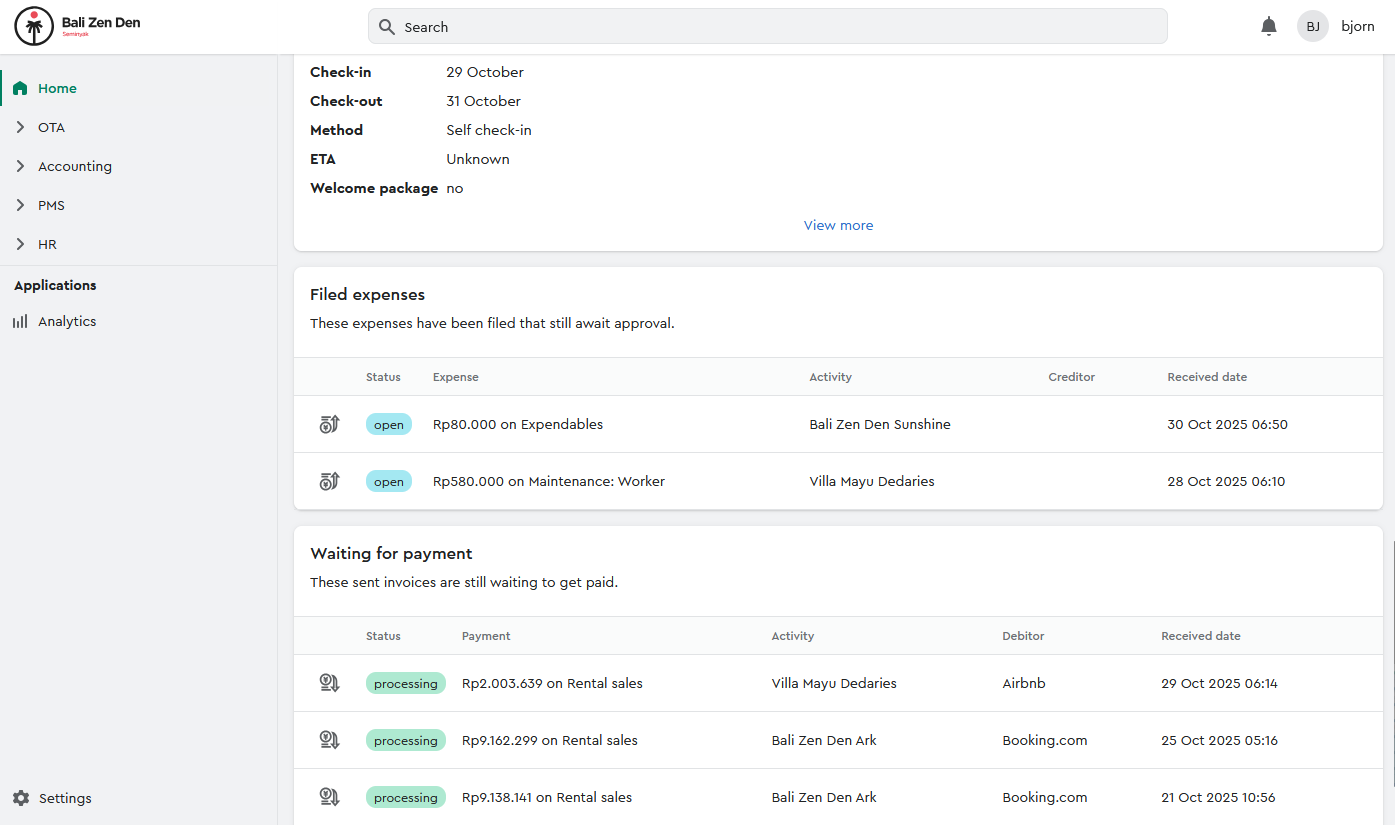The image size is (1395, 825).
Task: Click the Airbnb debitor cell
Action: [x=1024, y=683]
